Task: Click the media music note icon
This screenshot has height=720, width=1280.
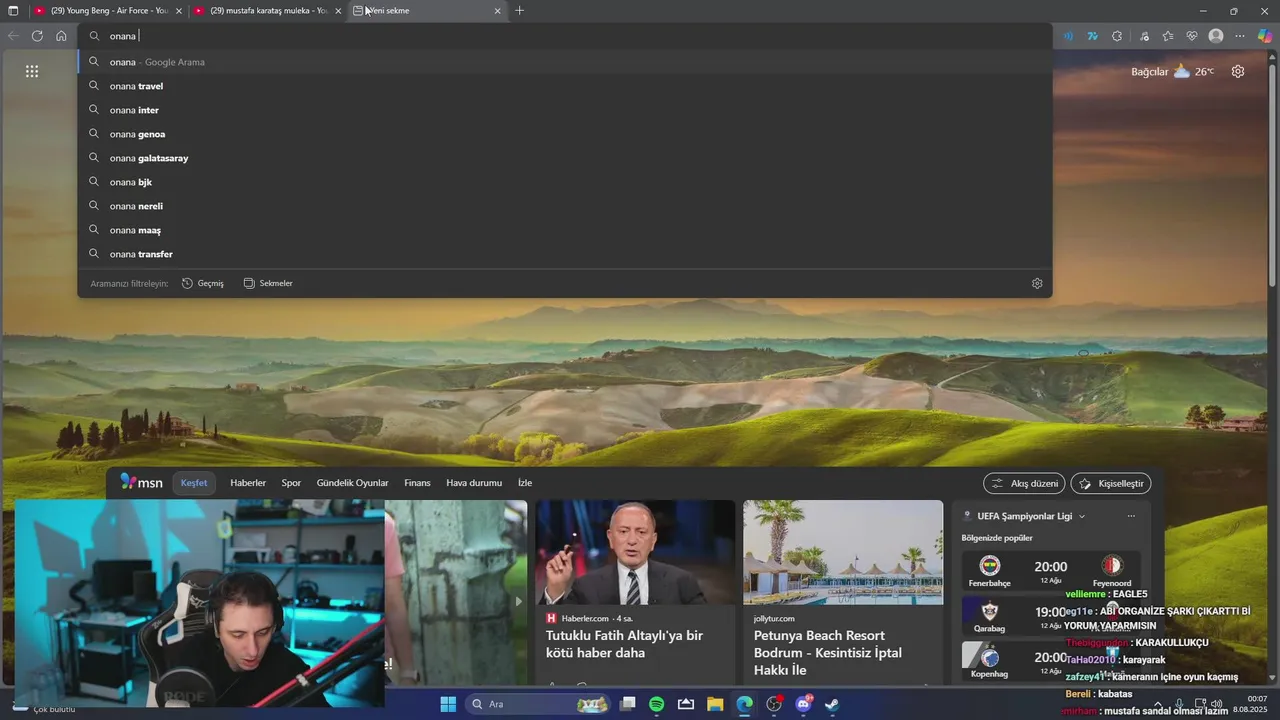Action: (x=1144, y=36)
